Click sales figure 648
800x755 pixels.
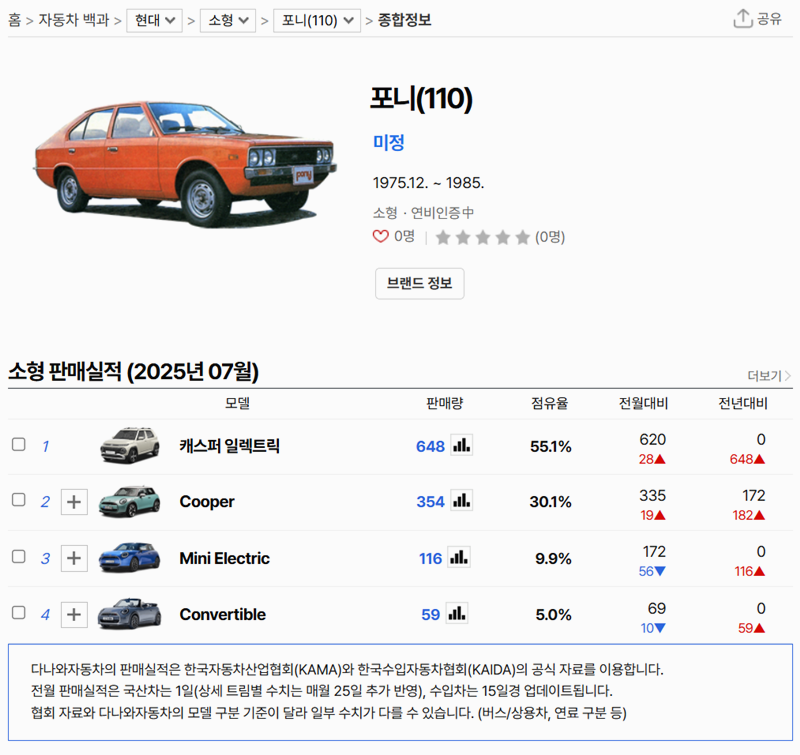coord(430,446)
